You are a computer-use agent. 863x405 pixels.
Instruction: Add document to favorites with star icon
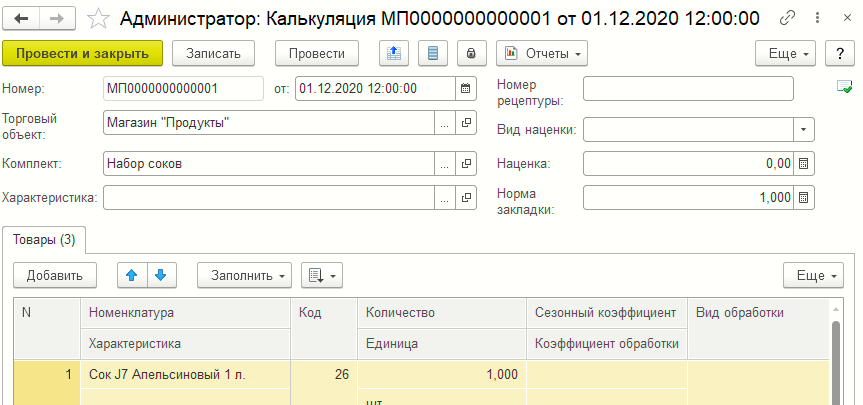[x=98, y=18]
